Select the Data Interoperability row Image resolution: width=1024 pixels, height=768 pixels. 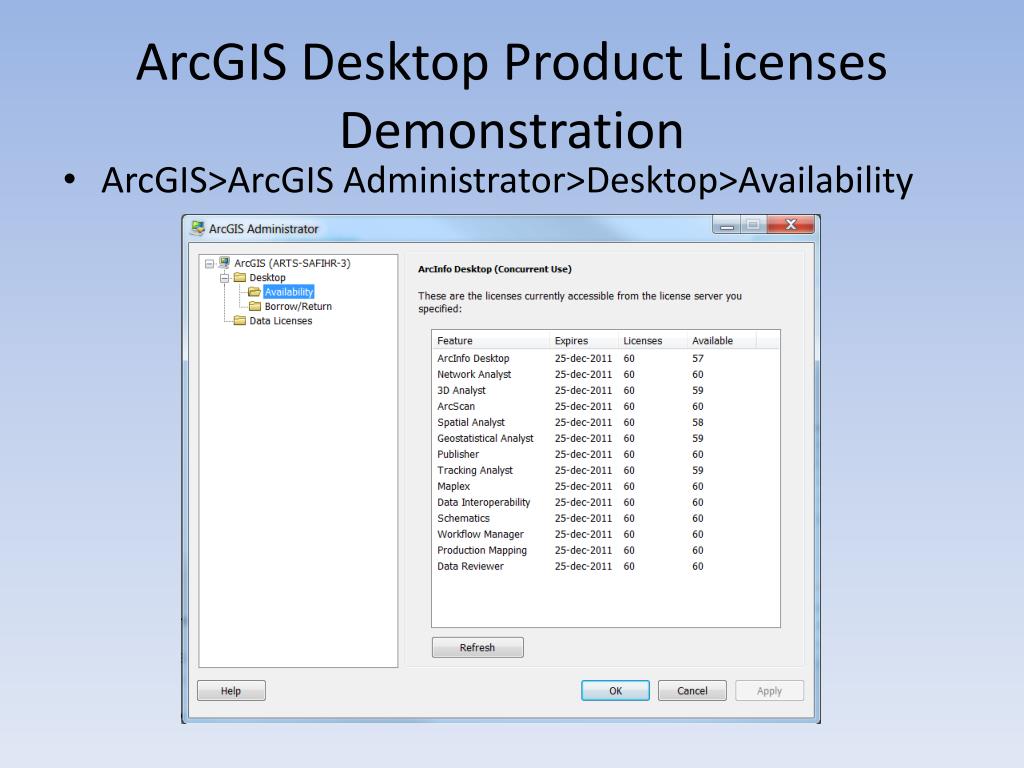click(x=605, y=502)
